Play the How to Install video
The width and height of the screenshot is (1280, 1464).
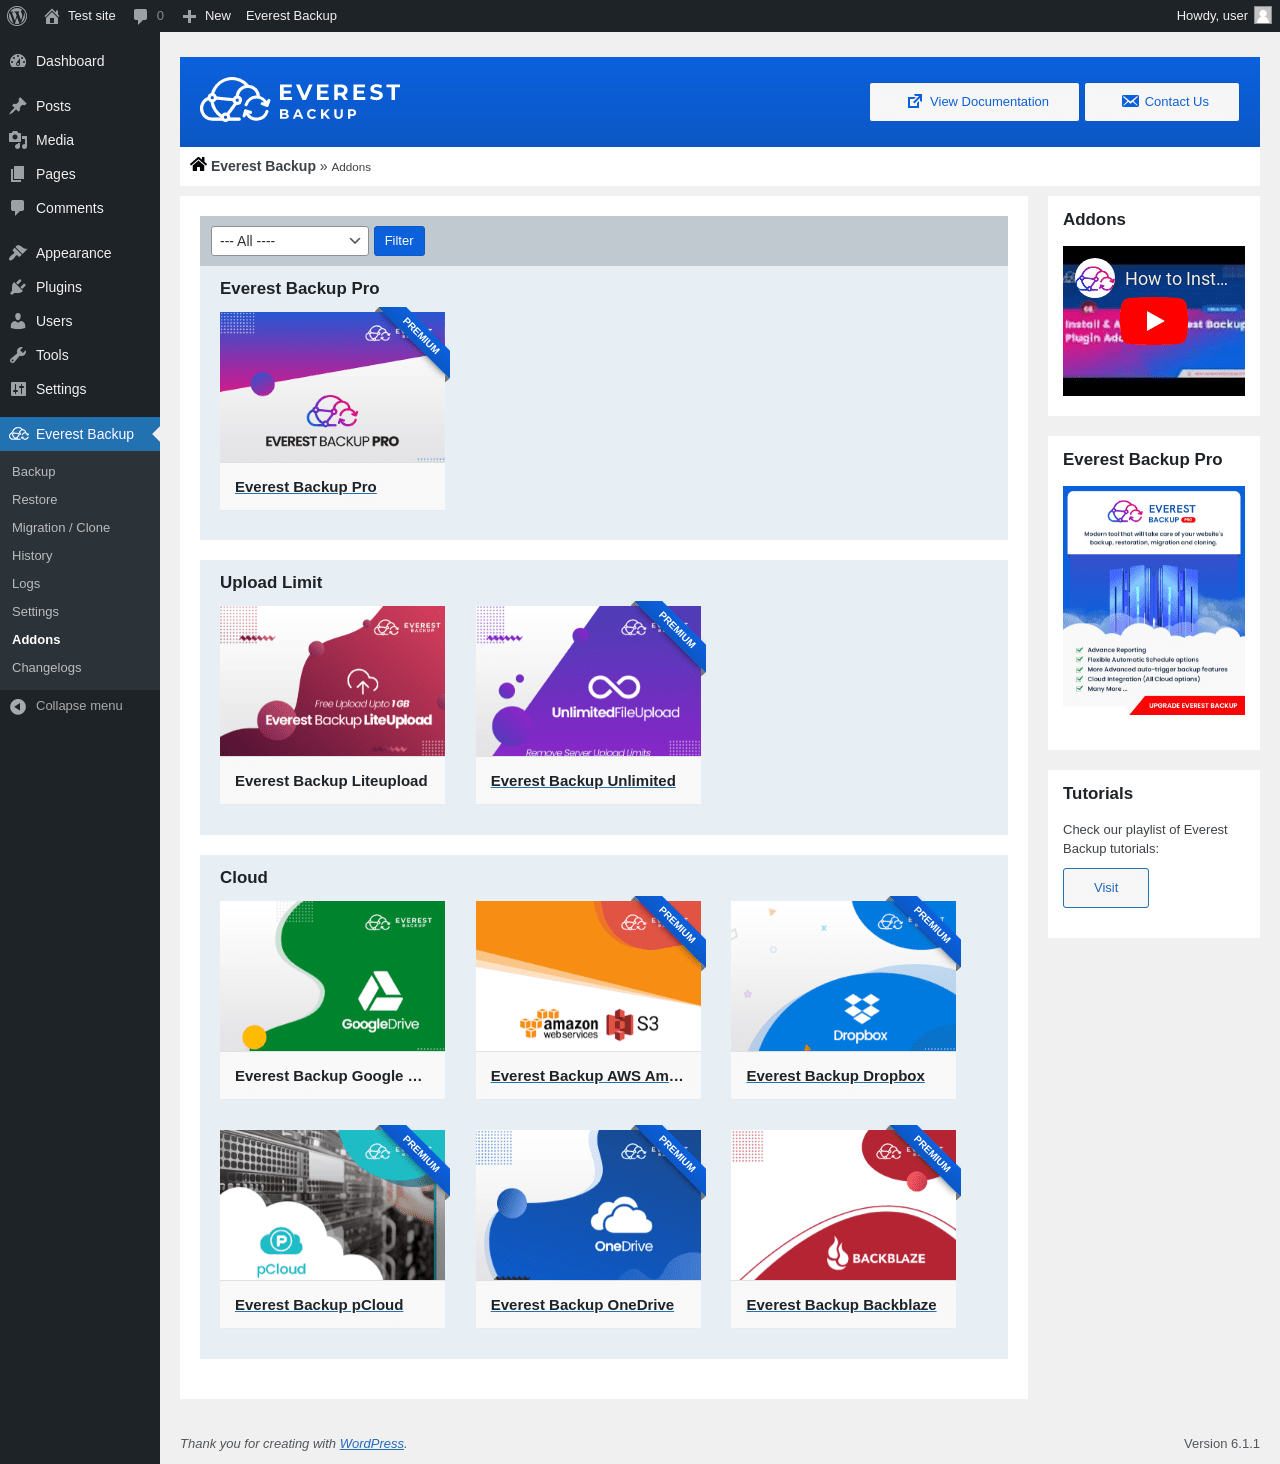click(1153, 321)
